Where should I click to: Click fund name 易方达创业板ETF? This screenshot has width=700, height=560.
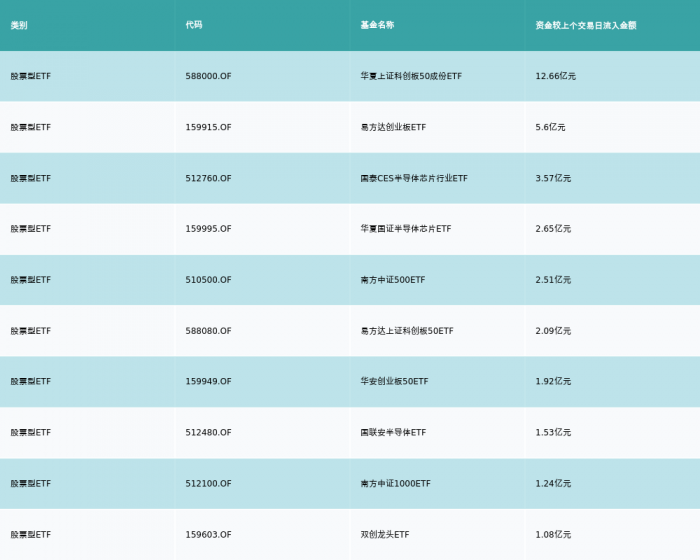393,127
